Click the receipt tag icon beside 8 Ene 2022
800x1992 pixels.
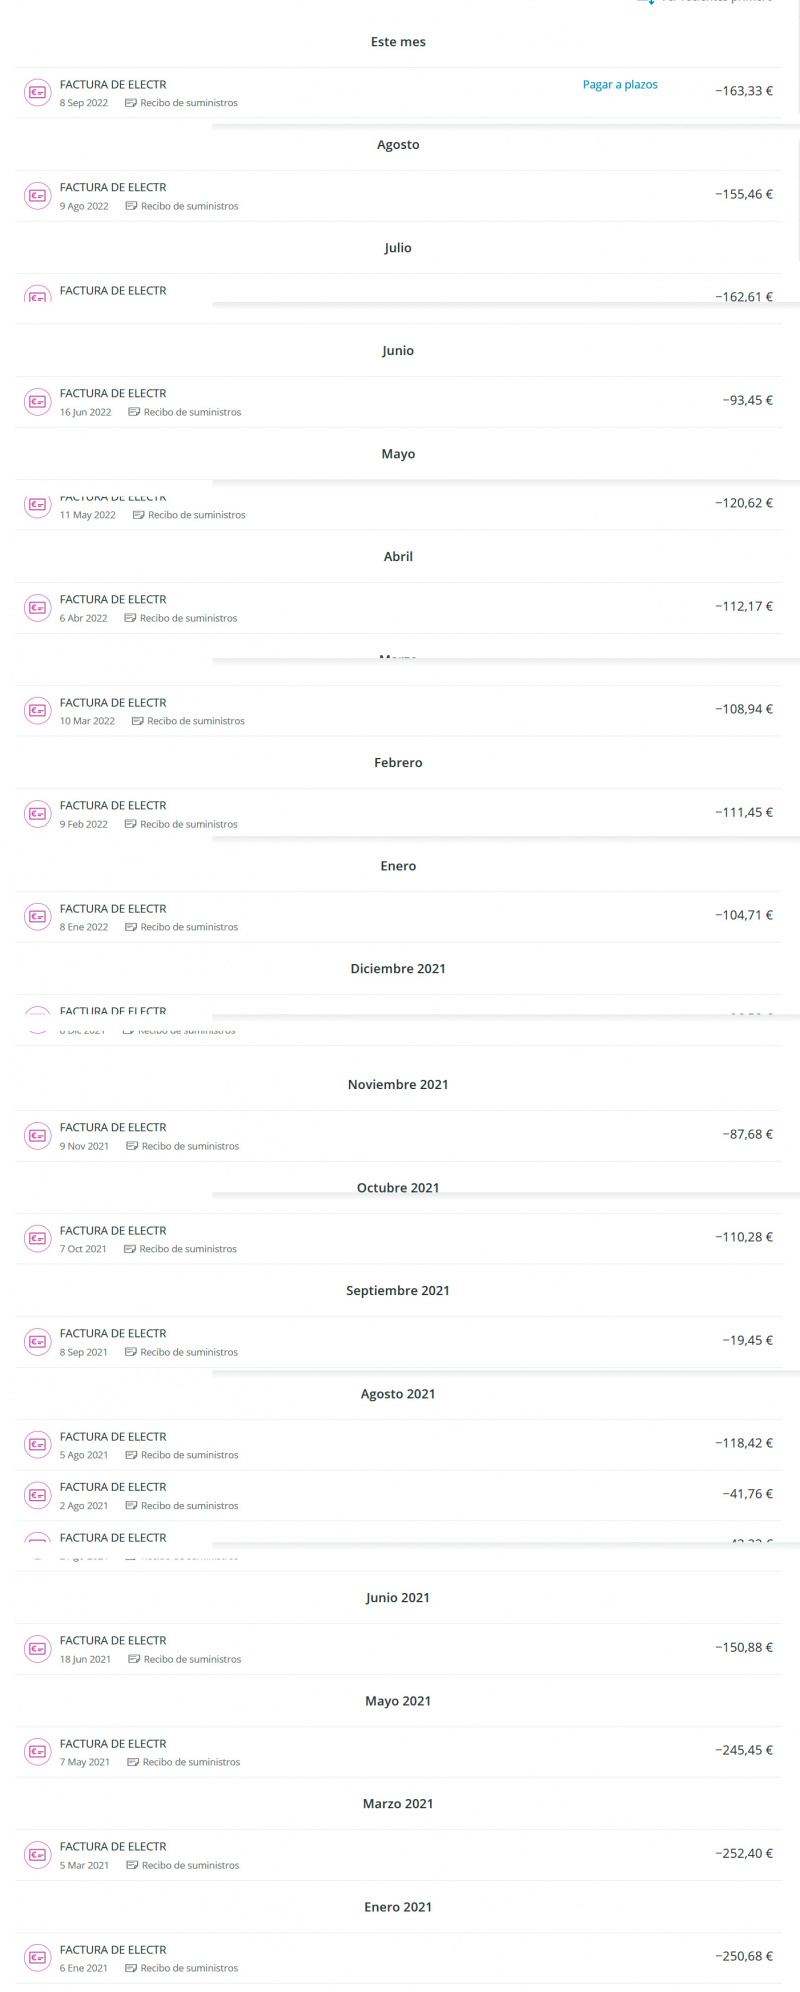coord(131,928)
